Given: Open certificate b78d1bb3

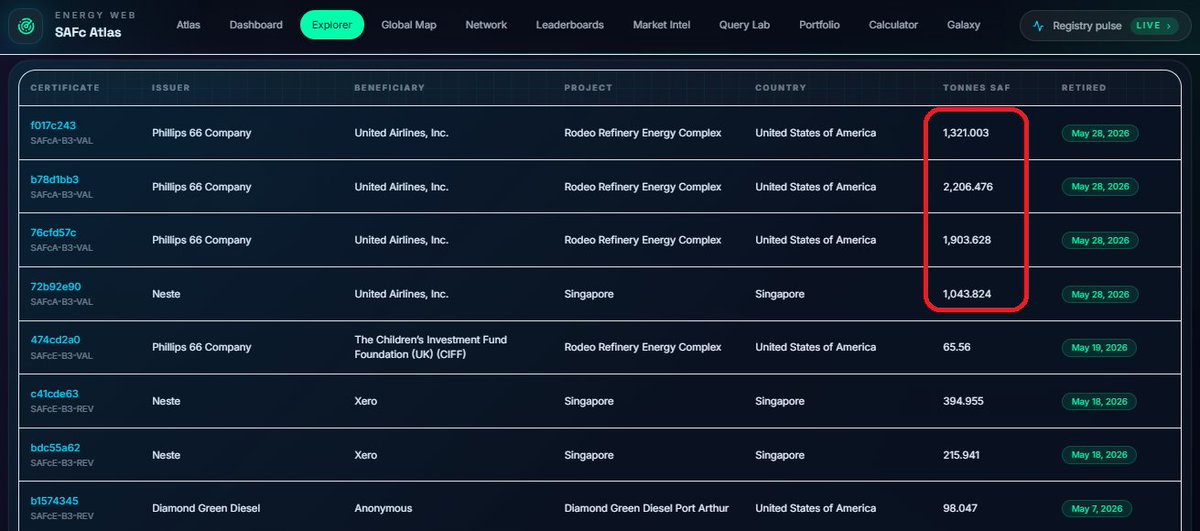Looking at the screenshot, I should (x=55, y=179).
